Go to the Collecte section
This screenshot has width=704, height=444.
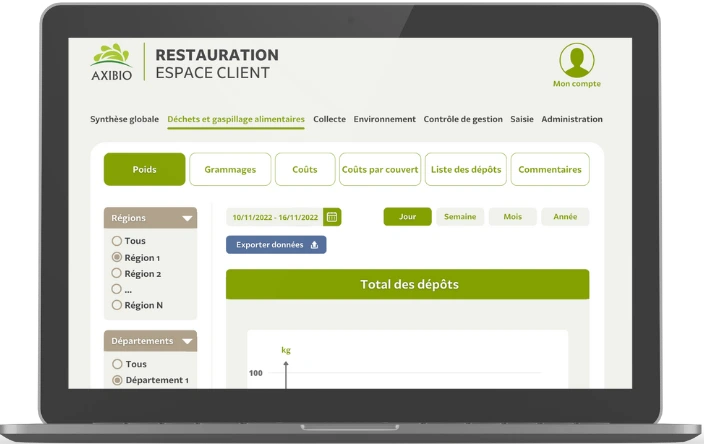330,119
